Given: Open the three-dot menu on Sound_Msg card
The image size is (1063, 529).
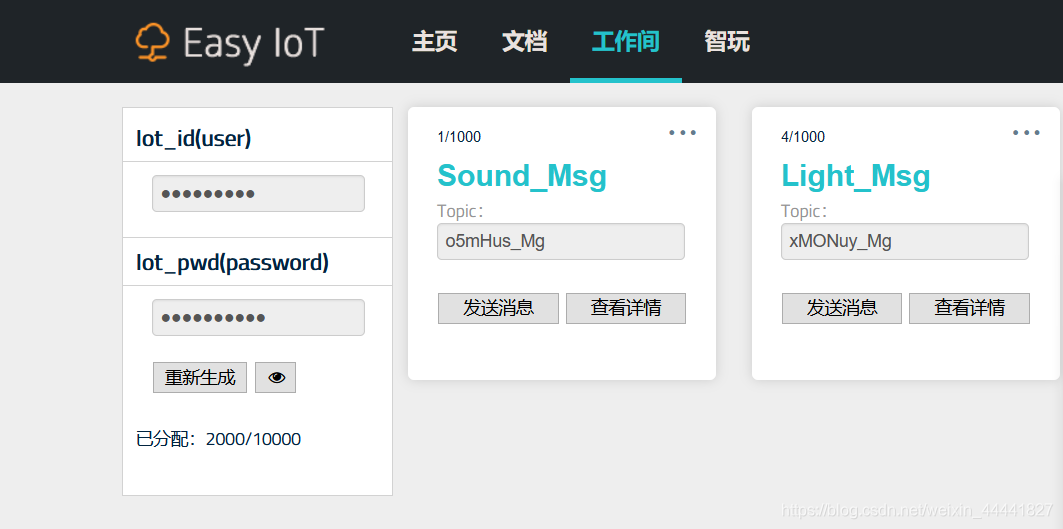Looking at the screenshot, I should [683, 133].
